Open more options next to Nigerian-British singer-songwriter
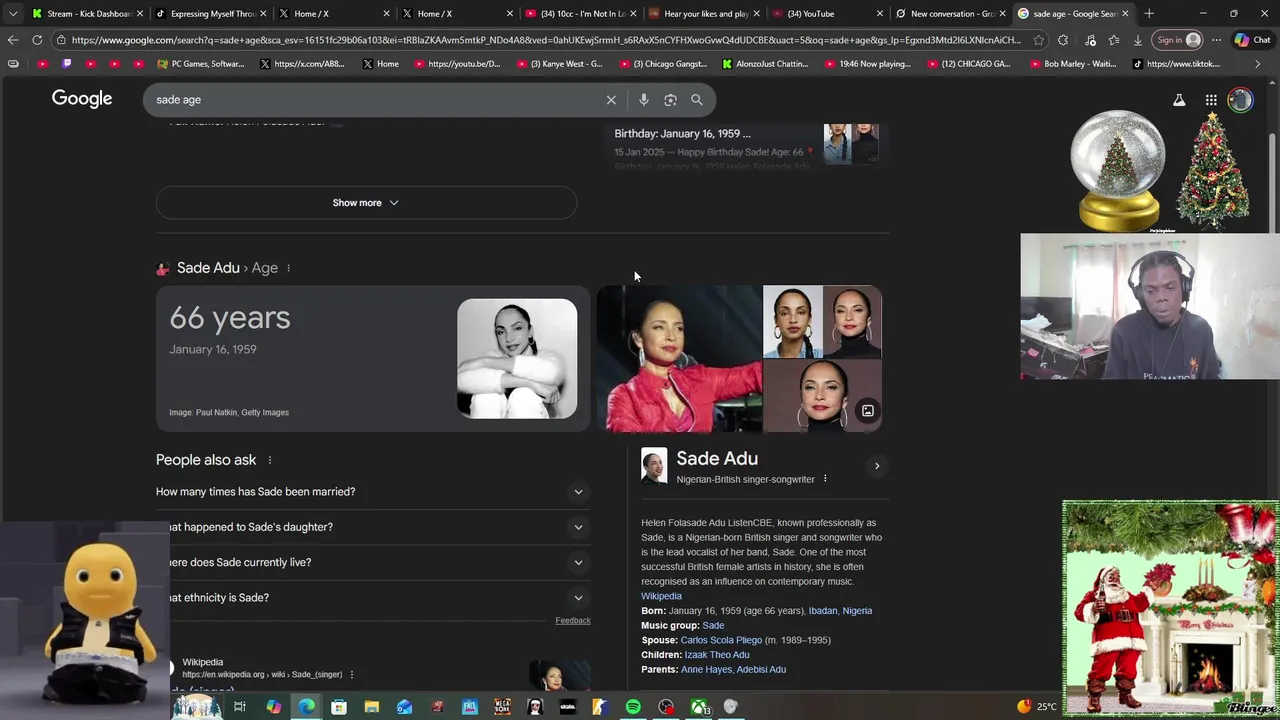 [825, 479]
